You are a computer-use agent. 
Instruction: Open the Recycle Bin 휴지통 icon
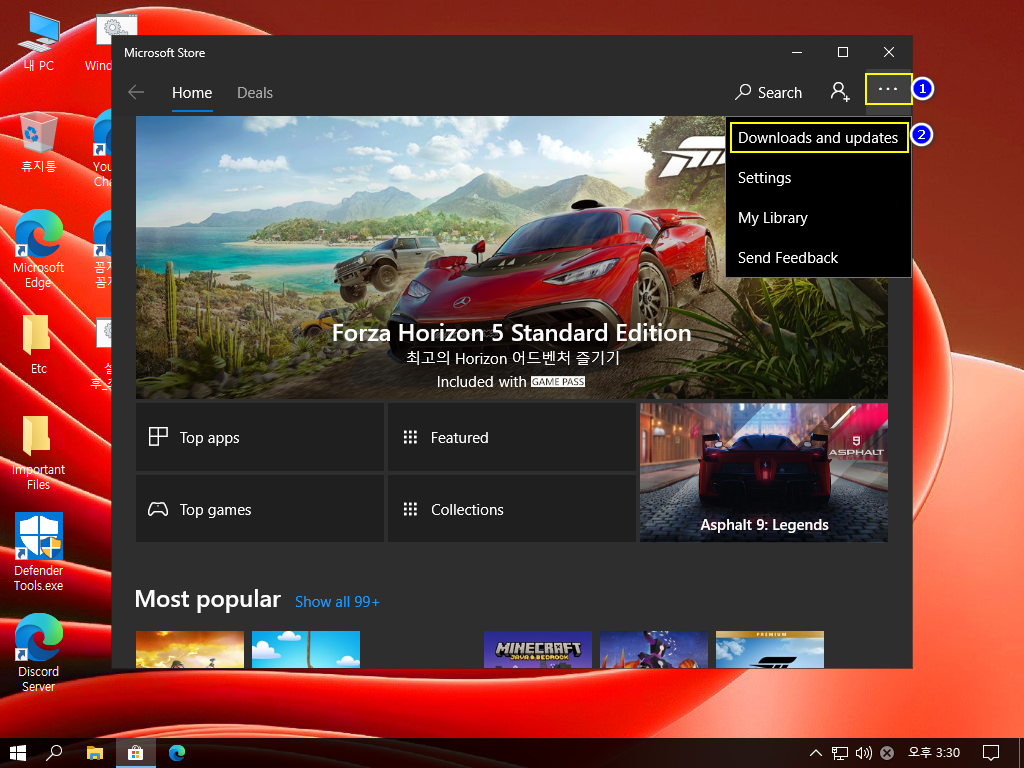coord(39,142)
